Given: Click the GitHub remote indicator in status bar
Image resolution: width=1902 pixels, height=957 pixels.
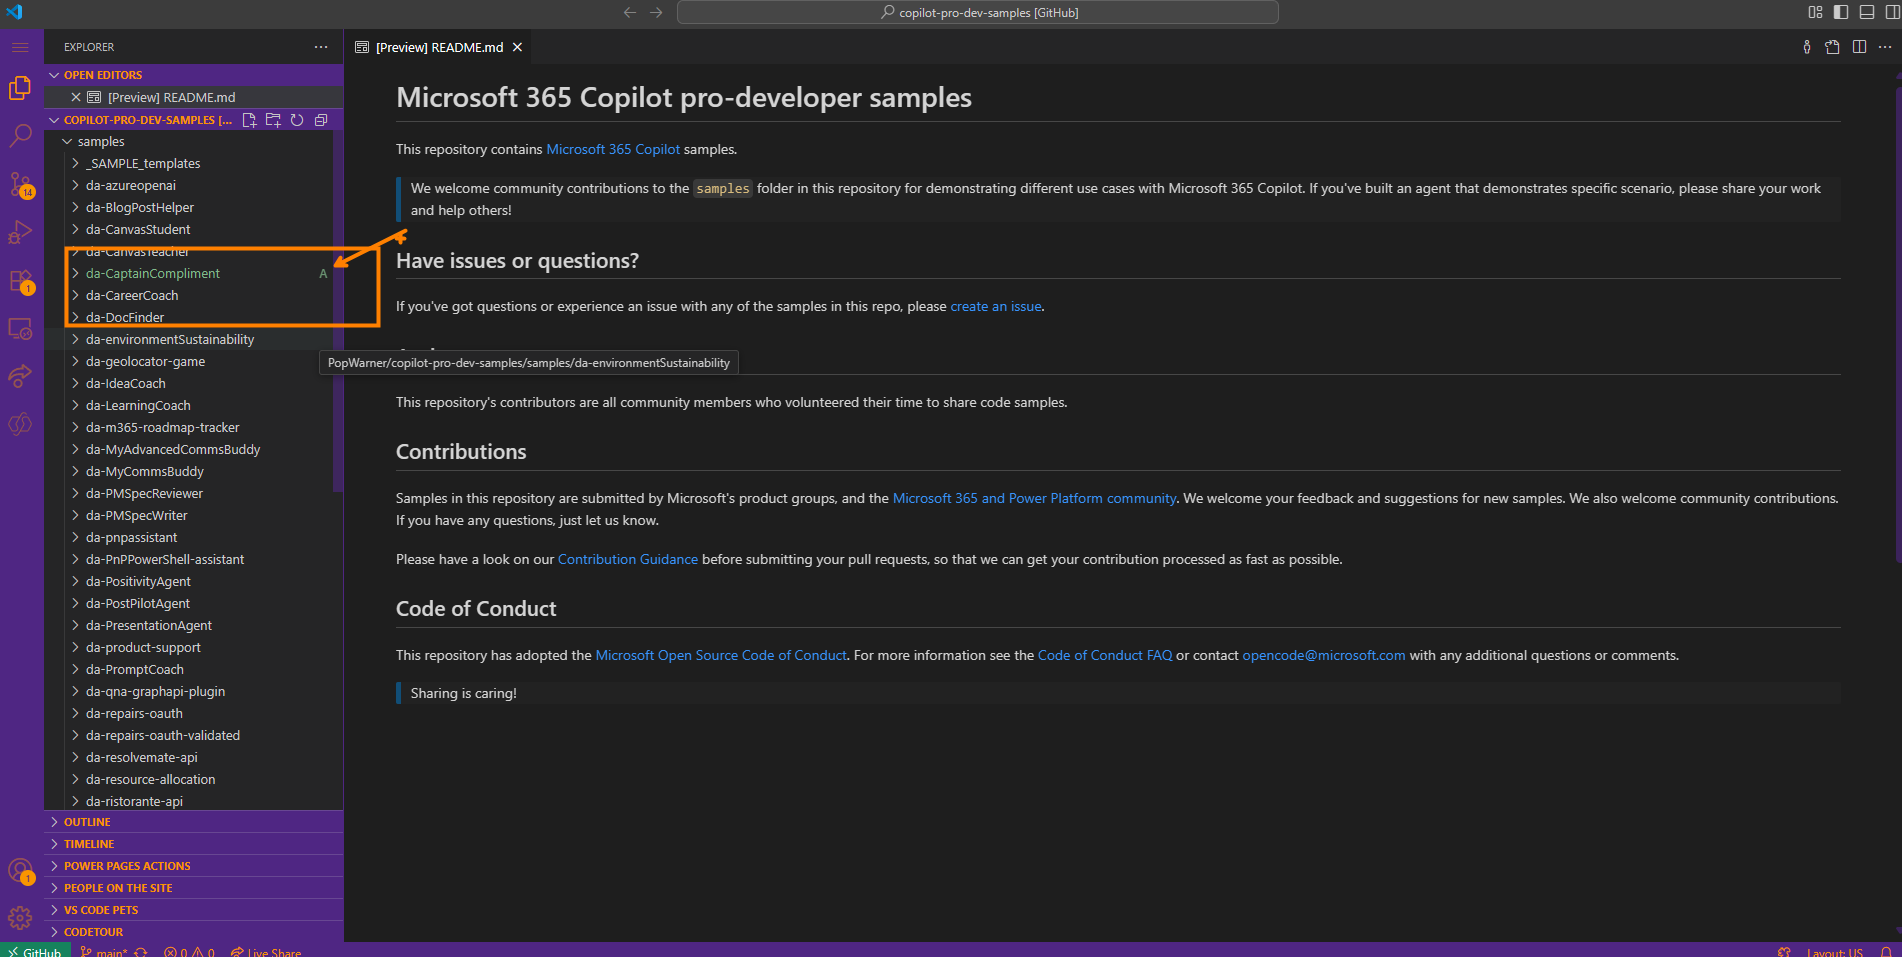Looking at the screenshot, I should 35,951.
